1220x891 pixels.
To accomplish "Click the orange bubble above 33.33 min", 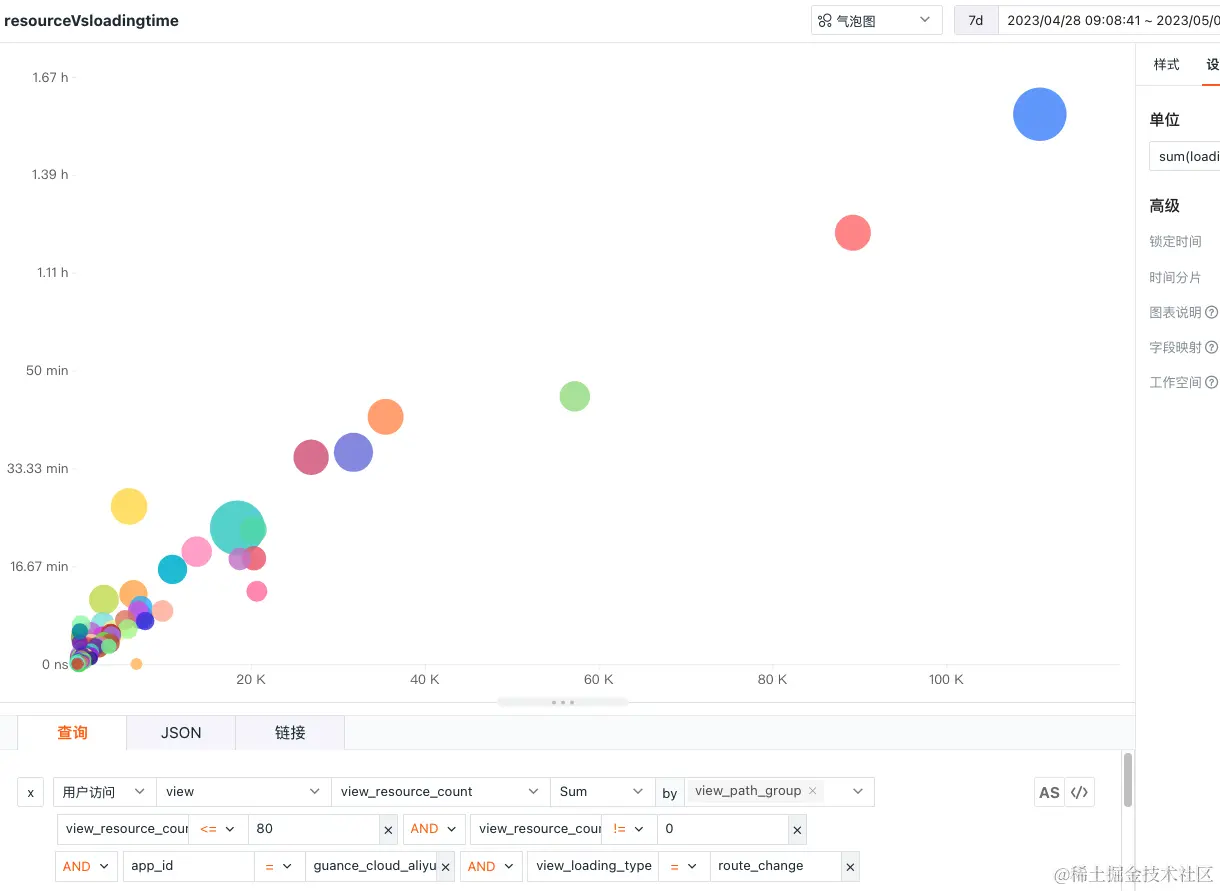I will 385,417.
